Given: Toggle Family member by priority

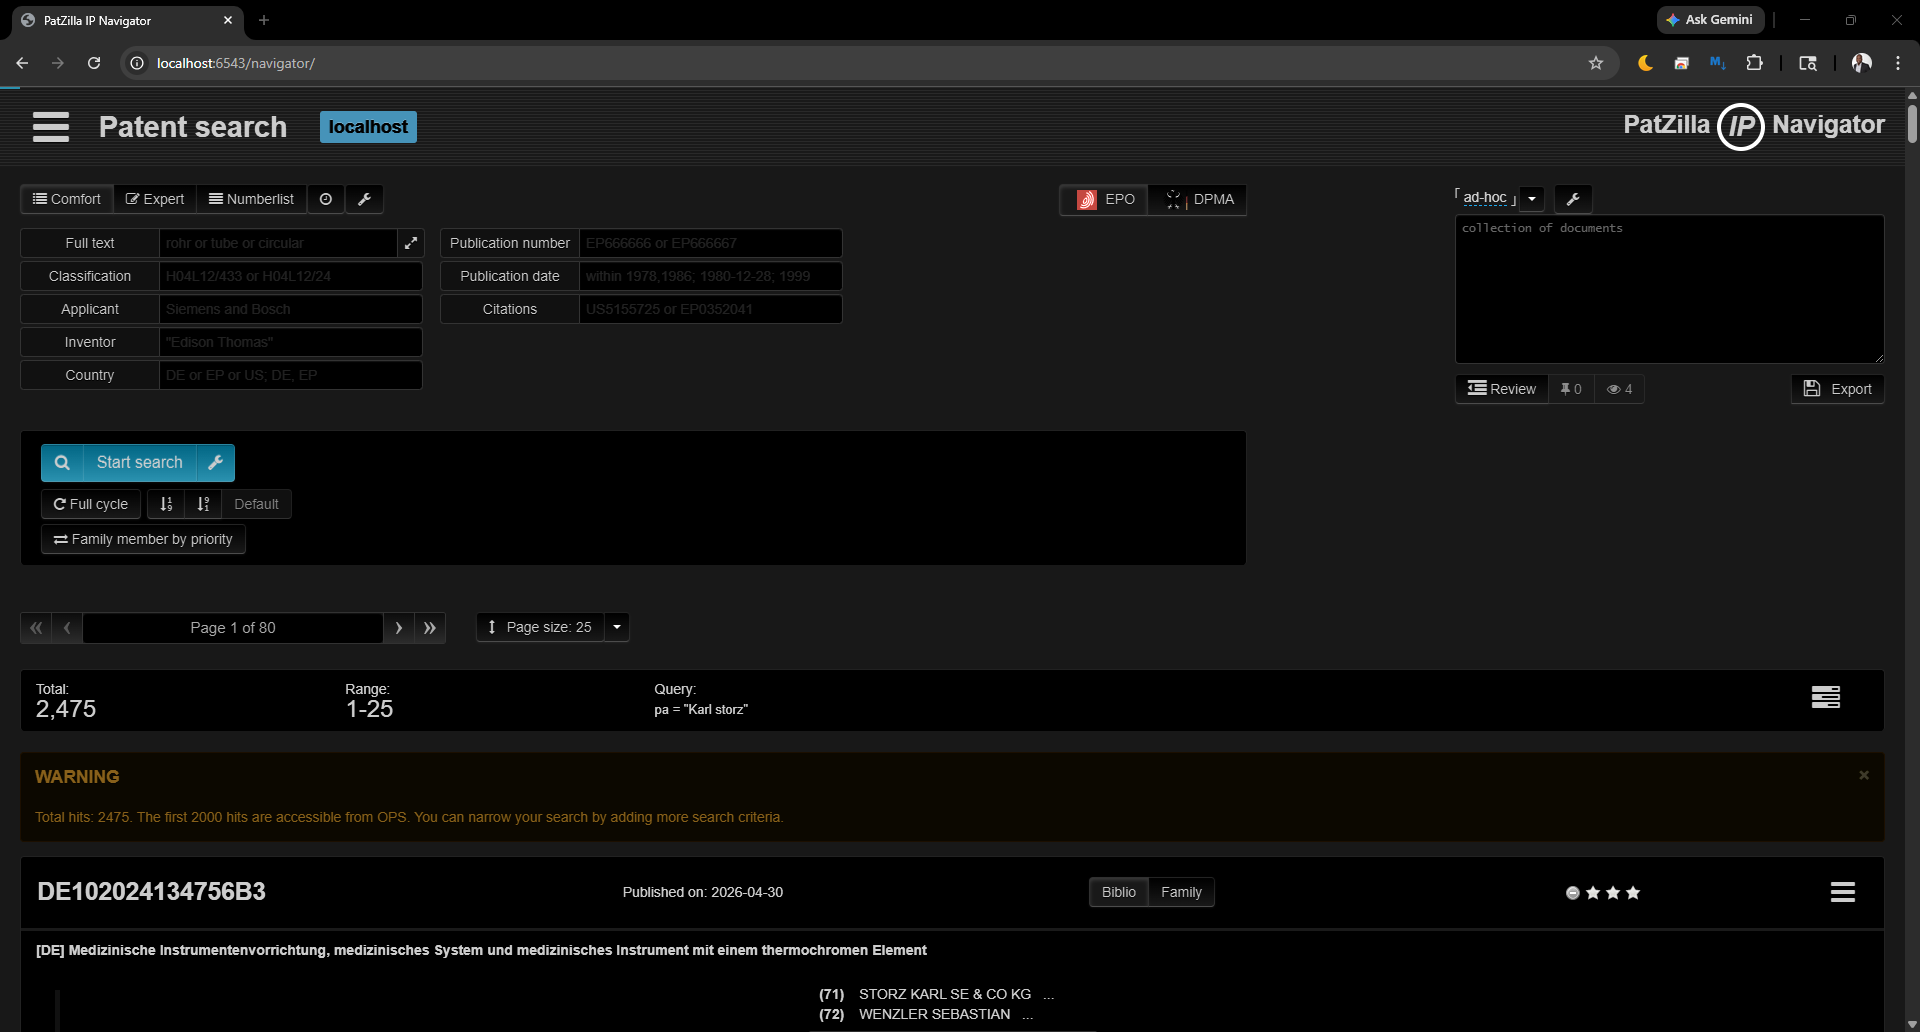Looking at the screenshot, I should click(143, 539).
